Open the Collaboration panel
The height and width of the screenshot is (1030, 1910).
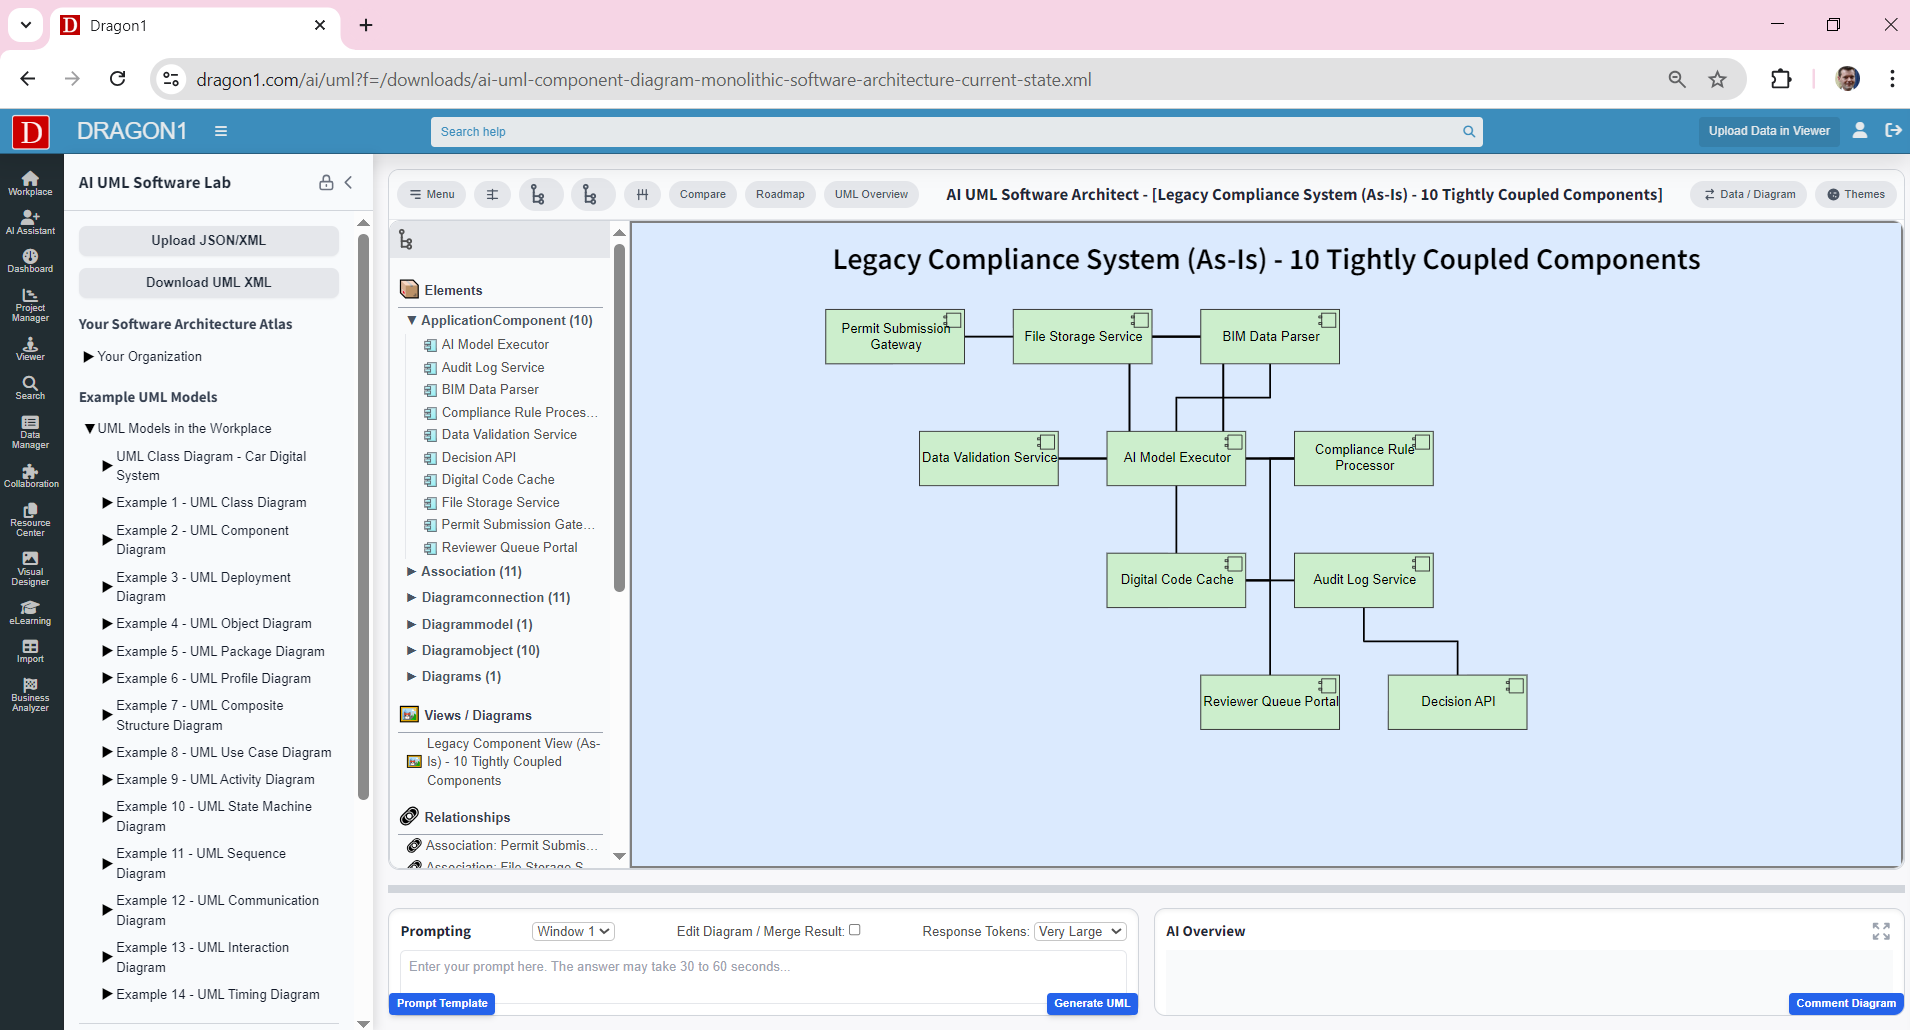[30, 476]
